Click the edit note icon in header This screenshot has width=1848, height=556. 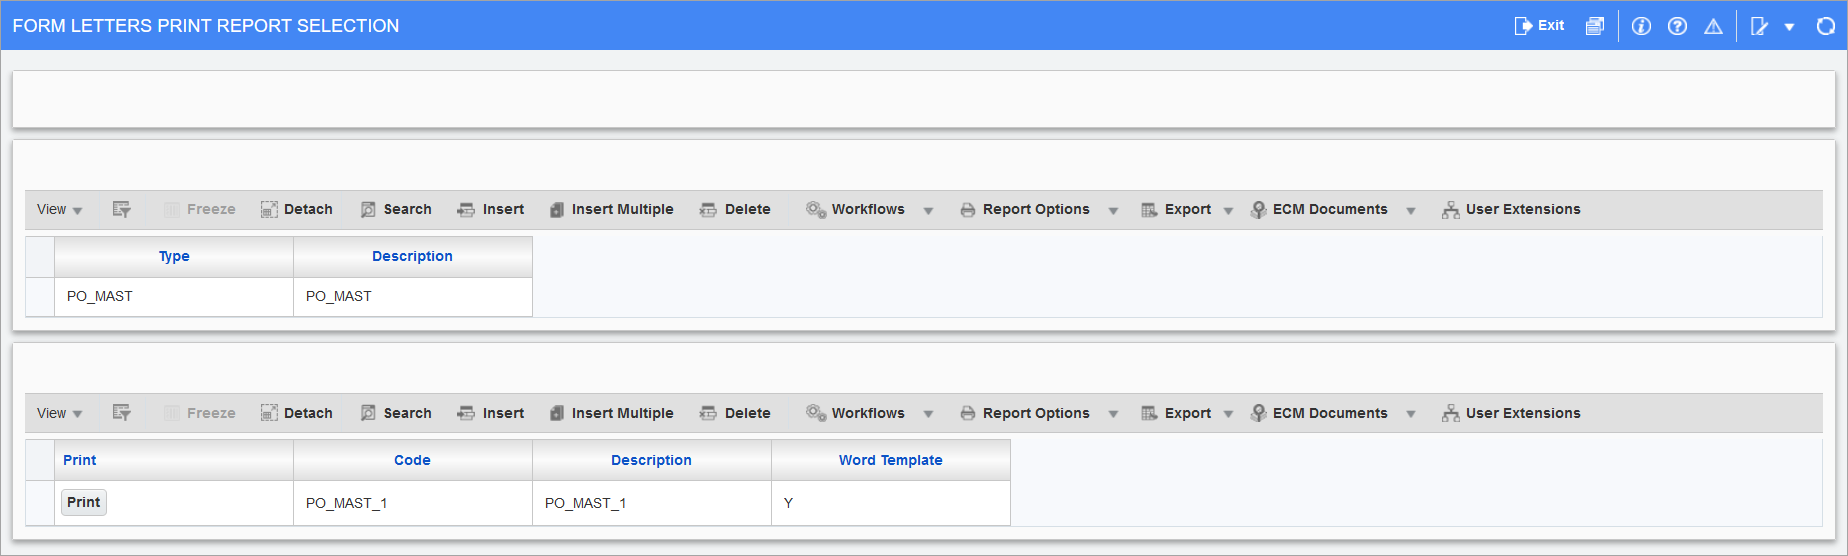pyautogui.click(x=1759, y=26)
